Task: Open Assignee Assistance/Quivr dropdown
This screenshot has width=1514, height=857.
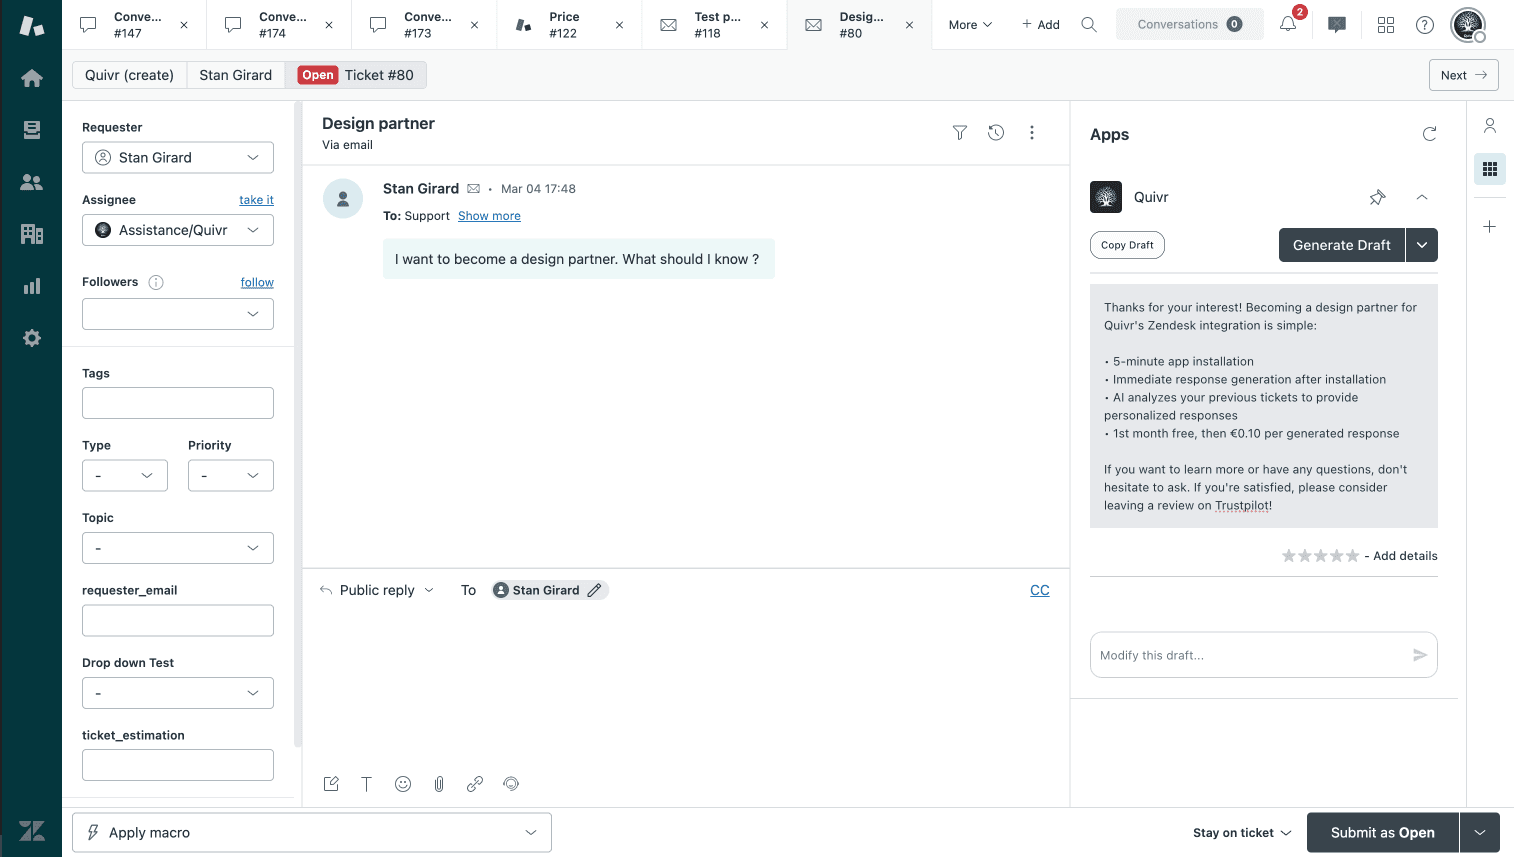Action: pos(178,230)
